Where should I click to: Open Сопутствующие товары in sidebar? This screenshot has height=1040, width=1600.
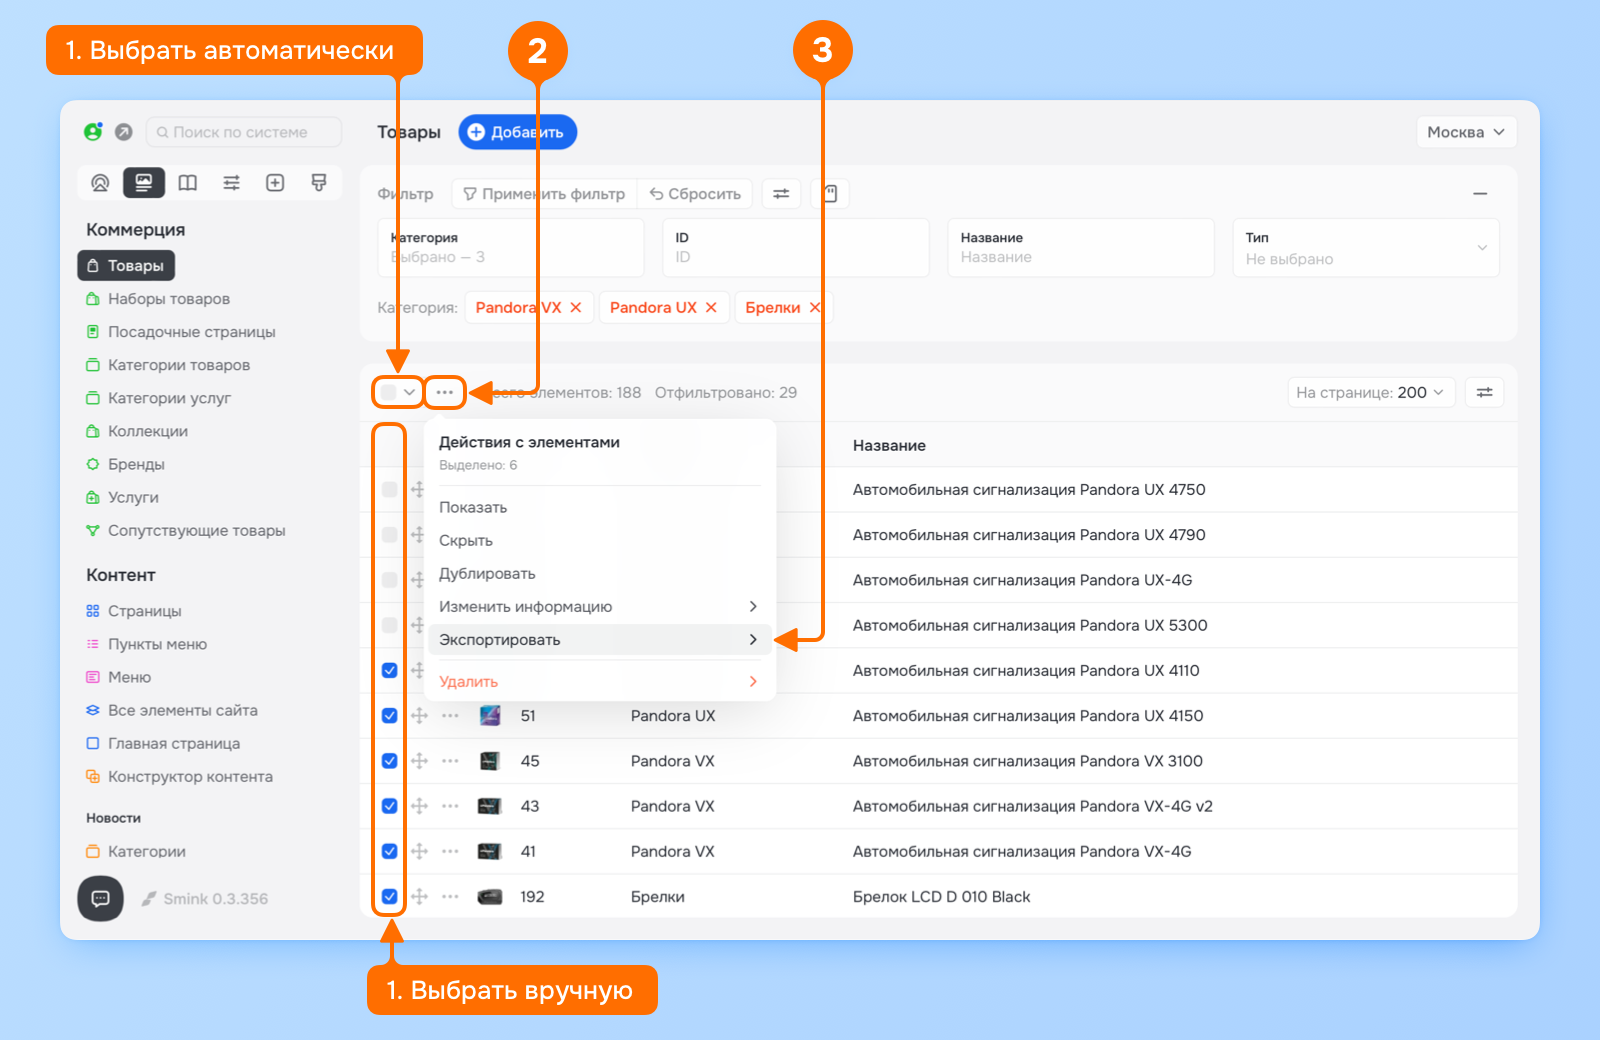[x=196, y=531]
